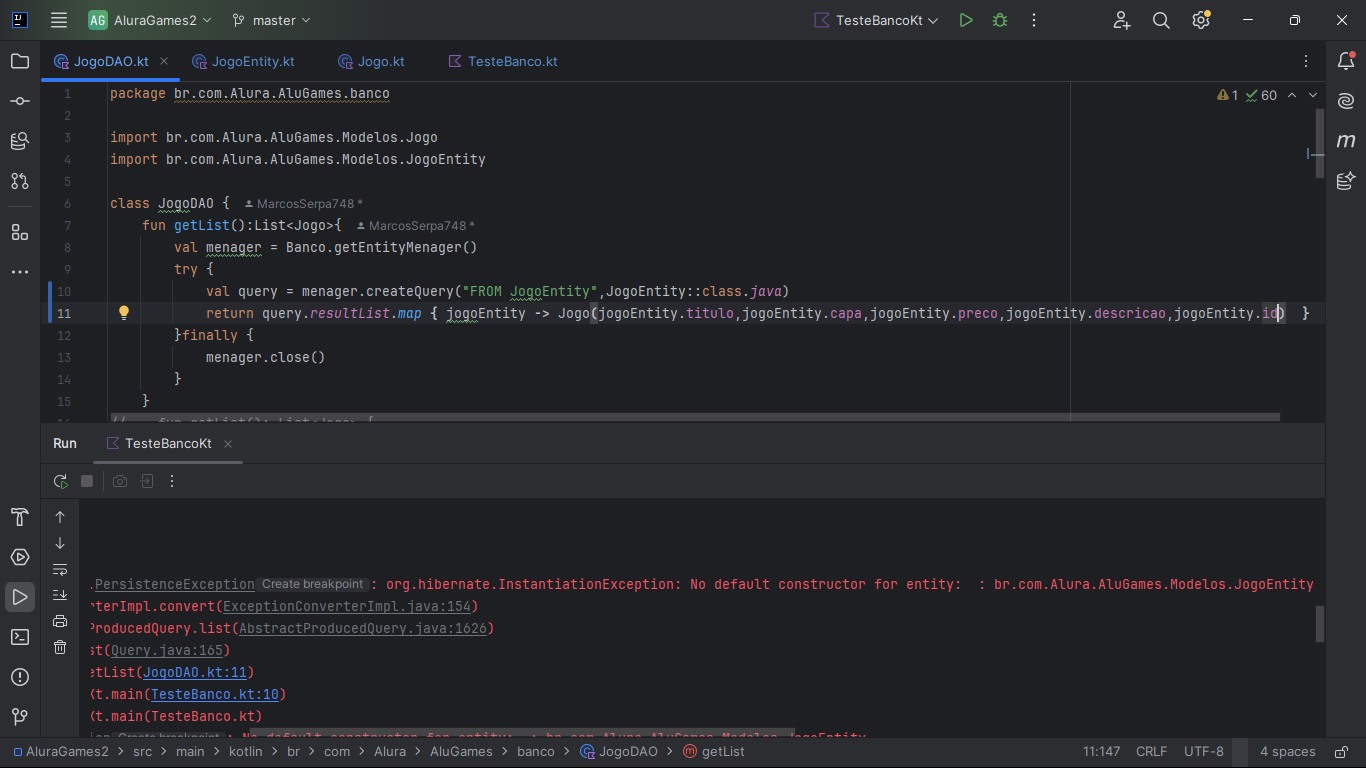Viewport: 1366px width, 768px height.
Task: Toggle scroll to end in console
Action: pyautogui.click(x=60, y=595)
